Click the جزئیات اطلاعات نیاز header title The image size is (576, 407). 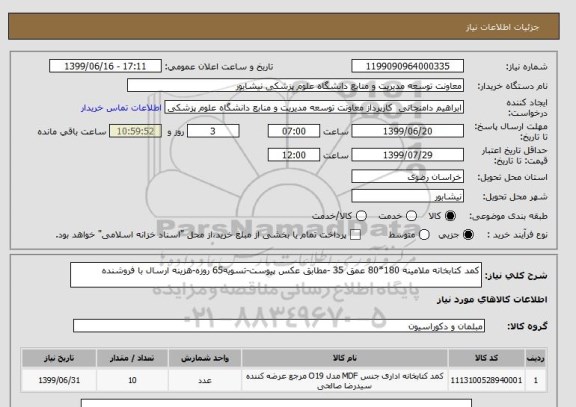point(502,27)
